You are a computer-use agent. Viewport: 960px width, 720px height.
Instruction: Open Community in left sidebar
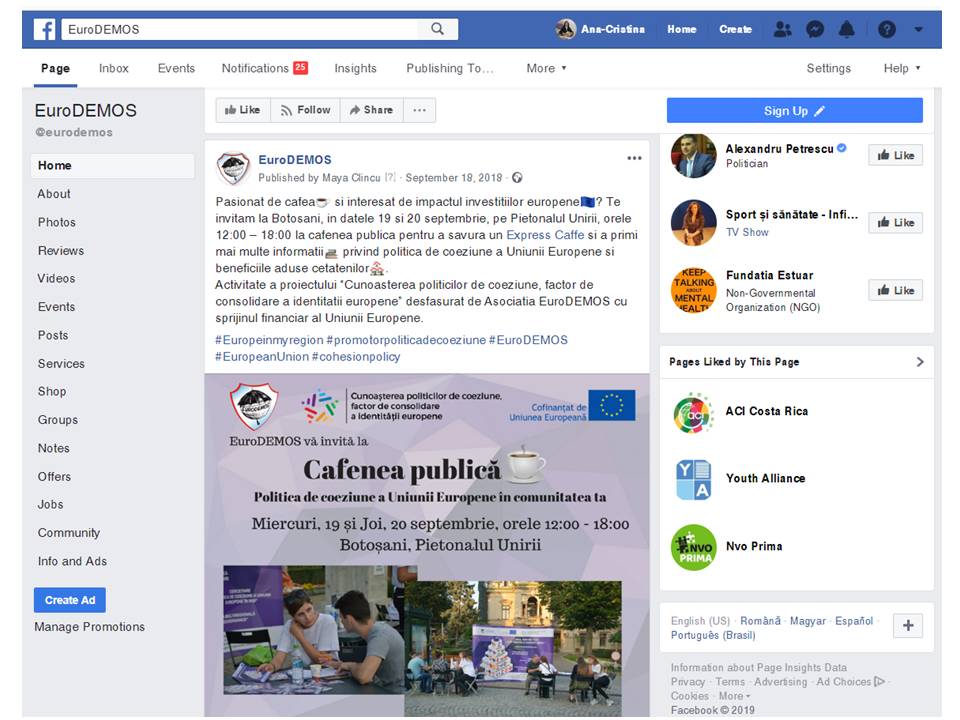click(x=69, y=533)
